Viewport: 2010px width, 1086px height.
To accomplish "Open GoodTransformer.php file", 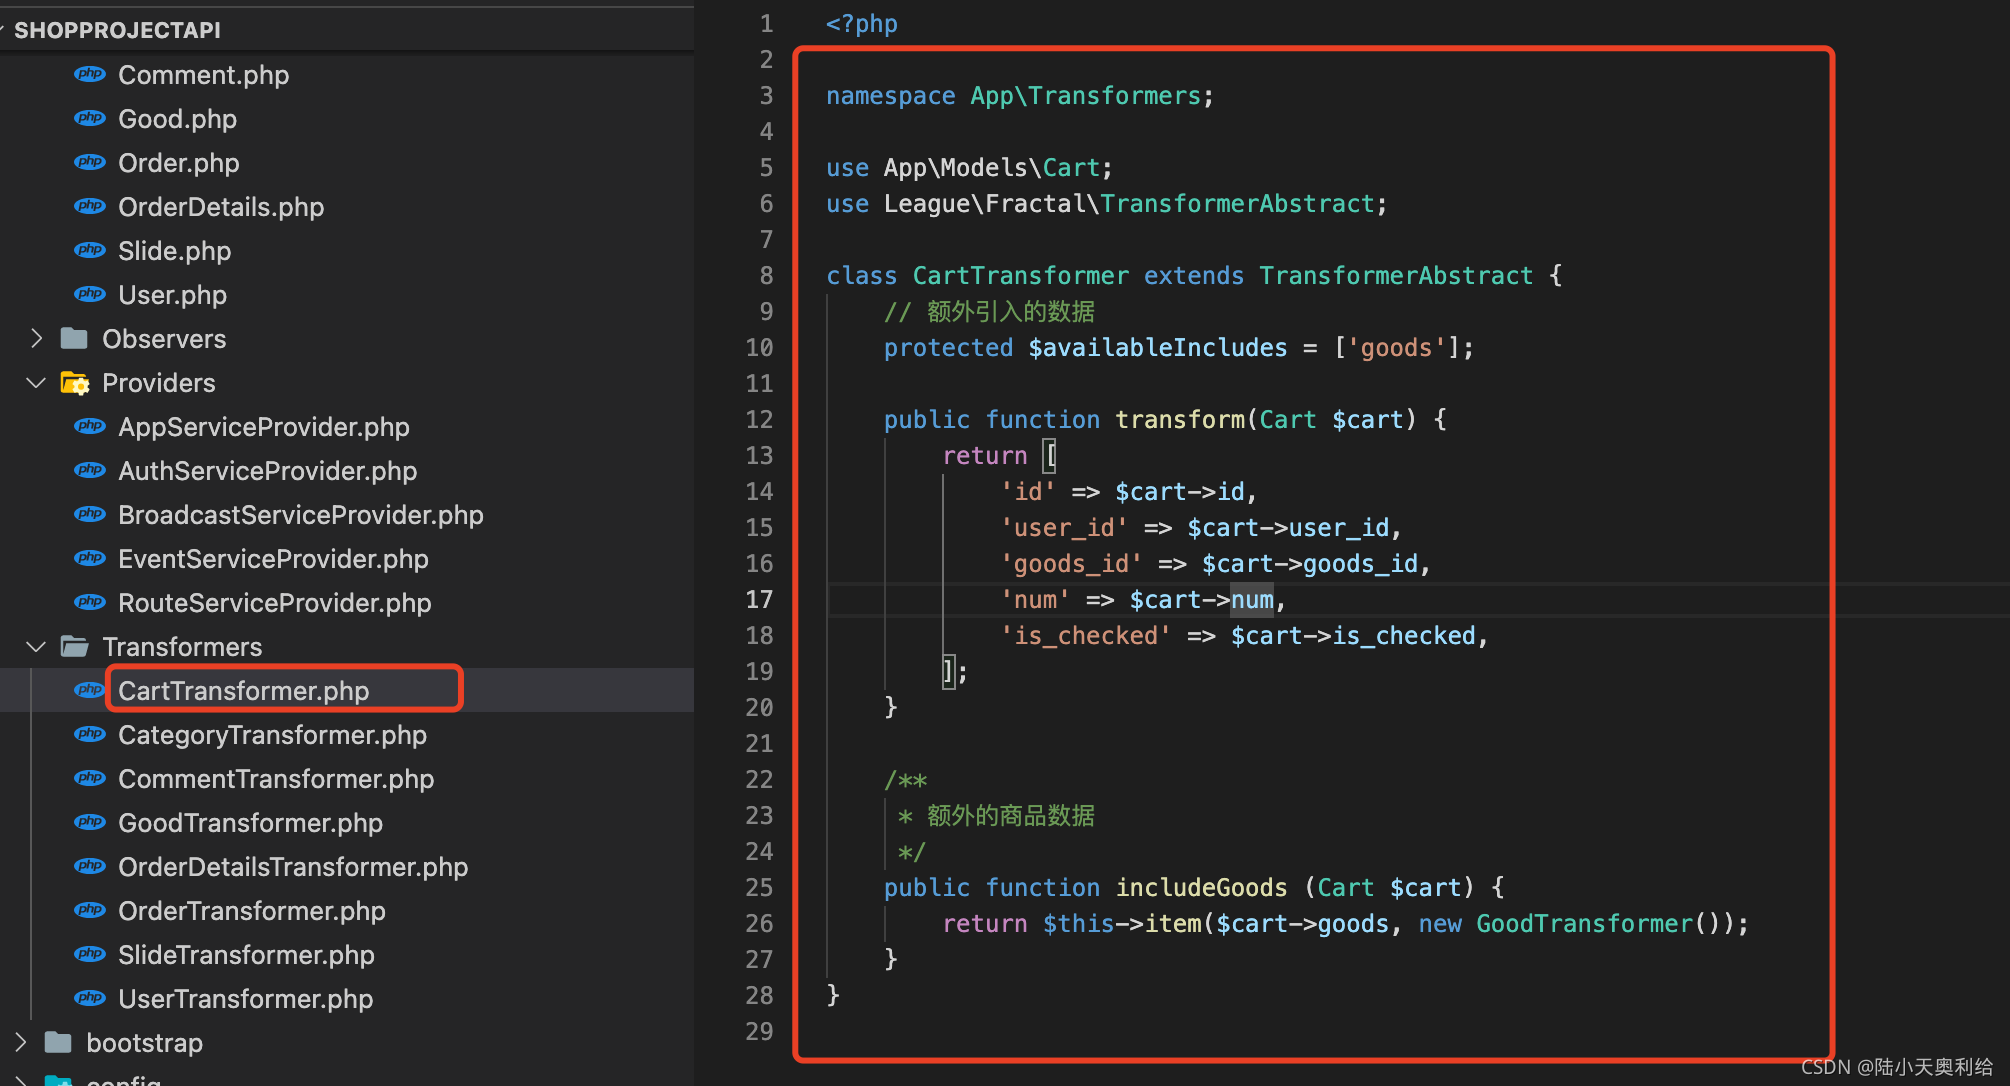I will (x=250, y=823).
